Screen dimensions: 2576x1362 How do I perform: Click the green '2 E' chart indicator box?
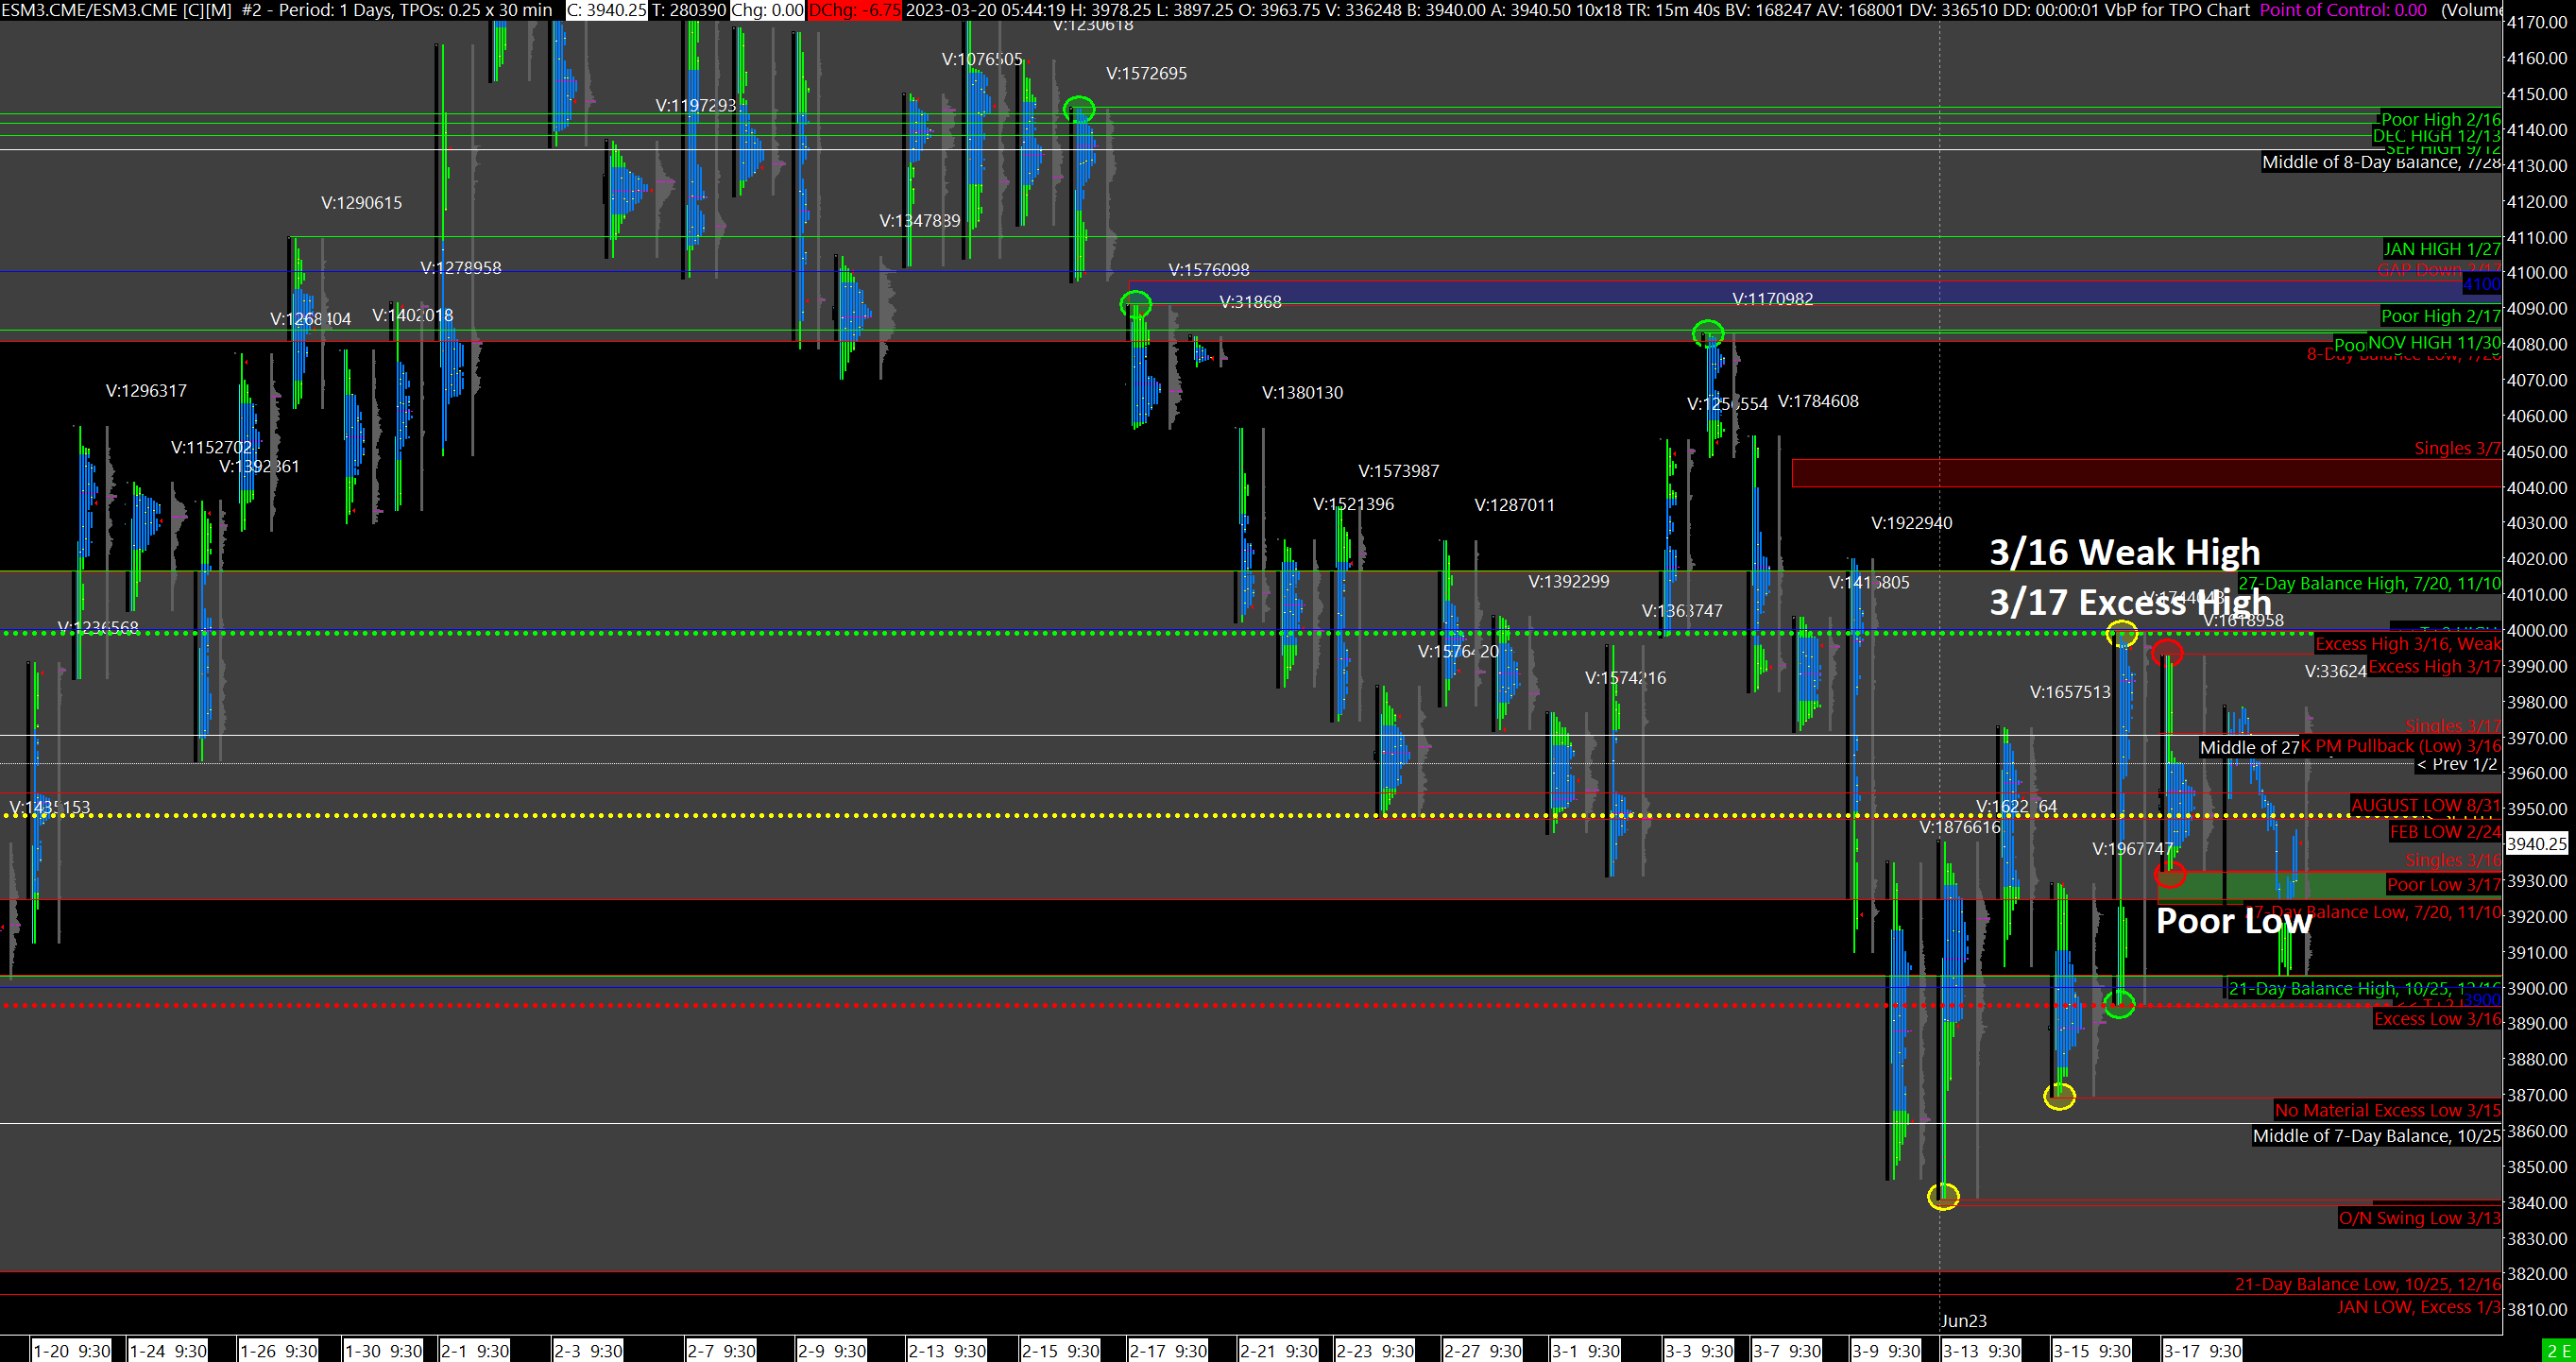[x=2558, y=1351]
